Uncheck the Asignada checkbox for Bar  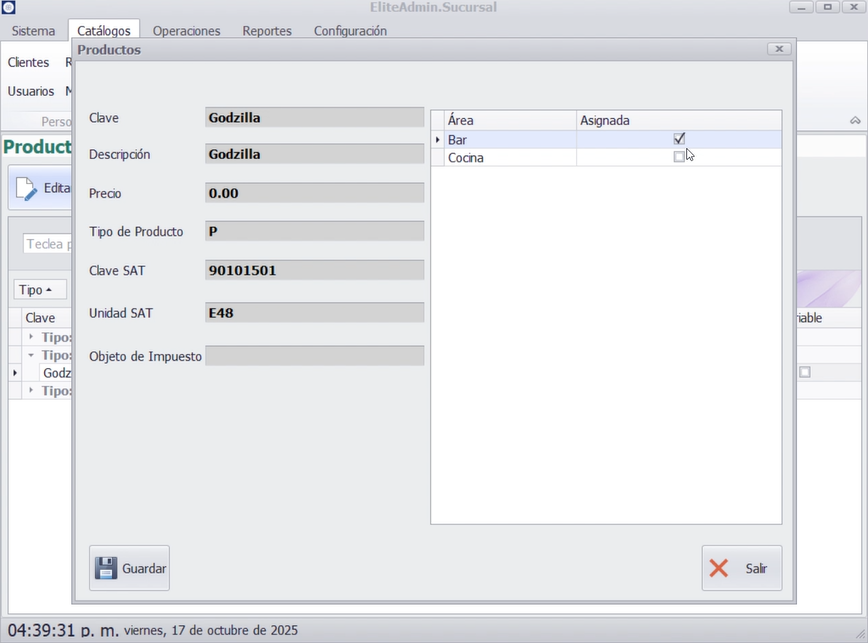[679, 139]
